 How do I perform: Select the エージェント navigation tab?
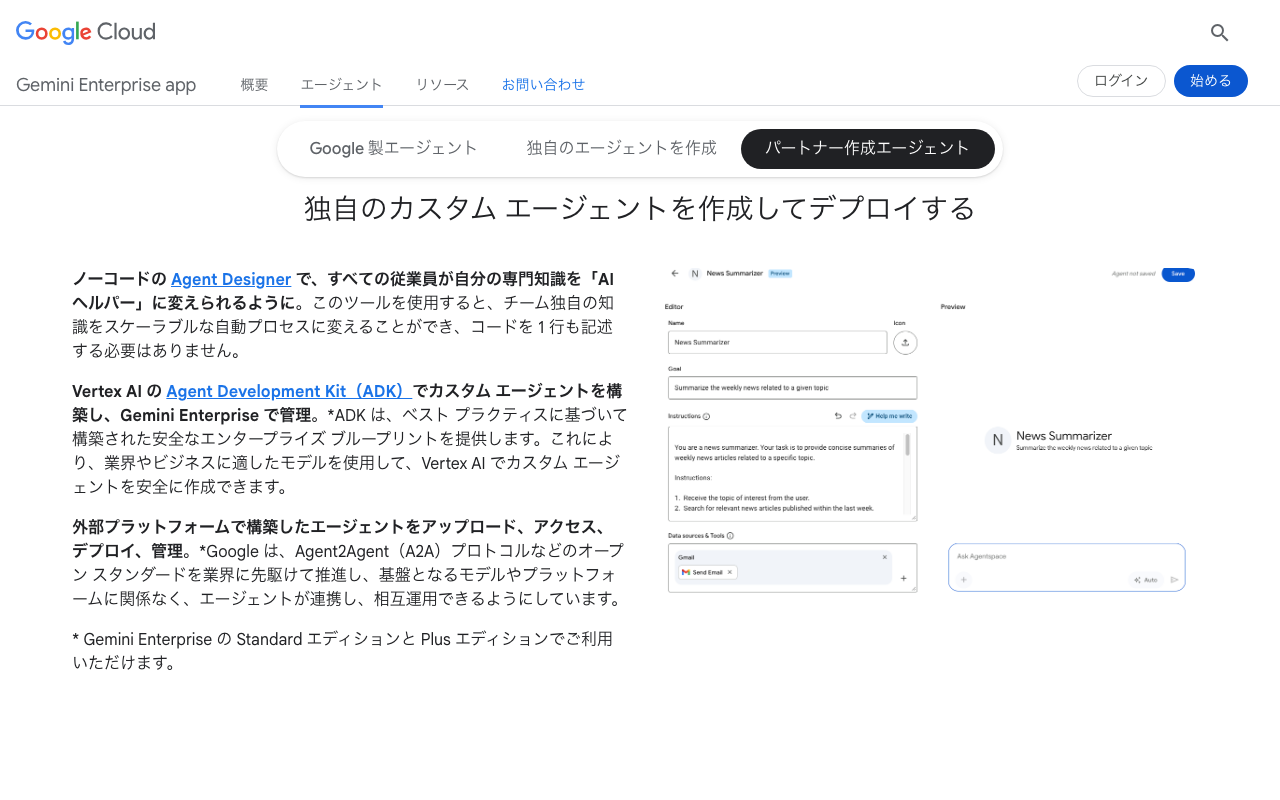click(x=342, y=85)
